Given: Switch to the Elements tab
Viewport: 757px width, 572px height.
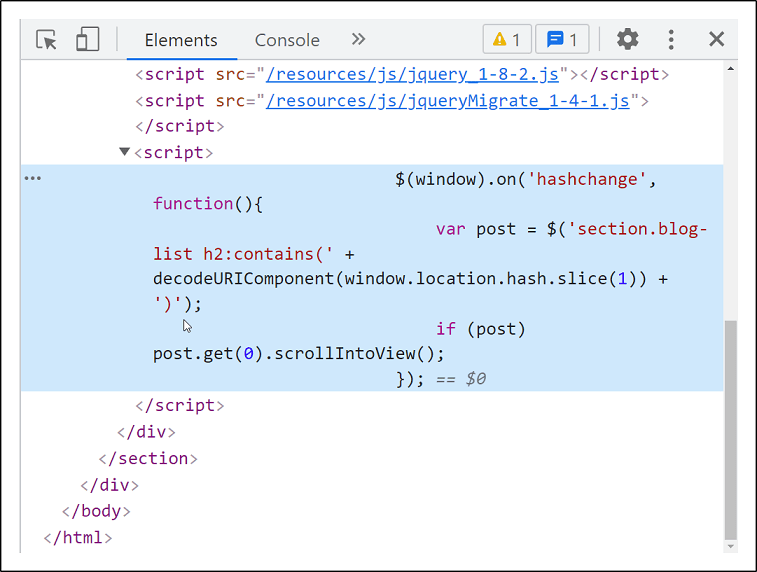Looking at the screenshot, I should [181, 40].
